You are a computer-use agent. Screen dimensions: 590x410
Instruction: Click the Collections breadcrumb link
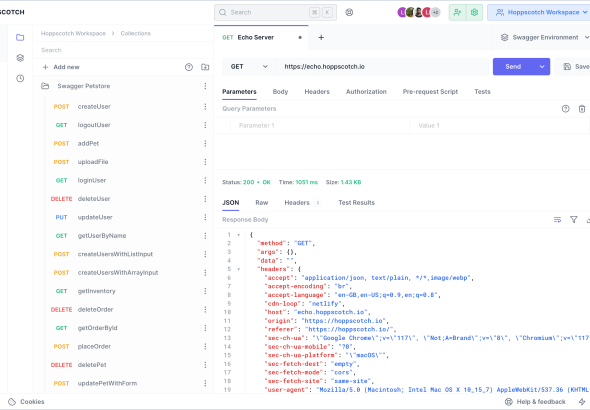[x=135, y=33]
